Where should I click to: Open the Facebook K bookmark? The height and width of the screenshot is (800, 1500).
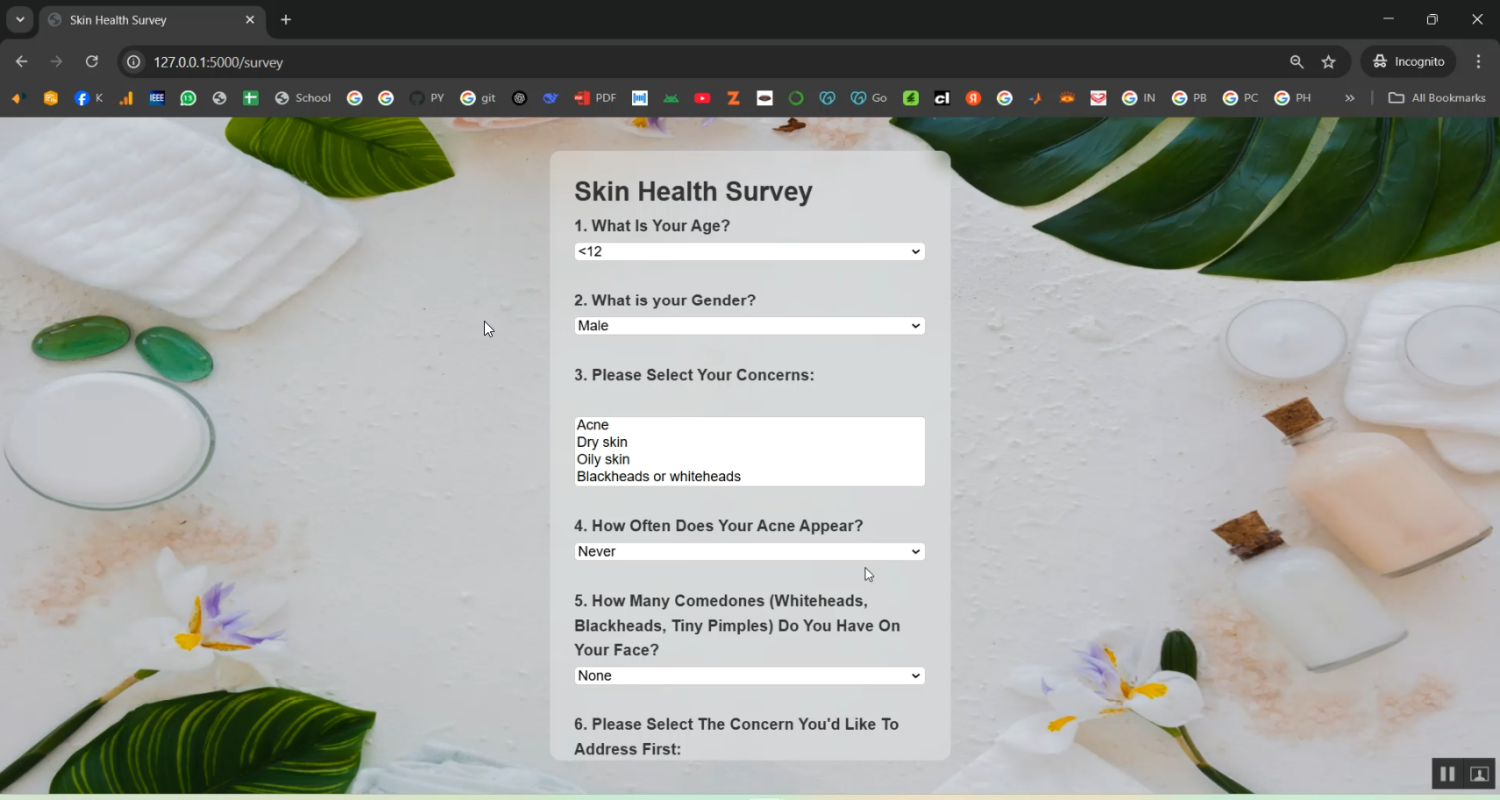pyautogui.click(x=88, y=98)
